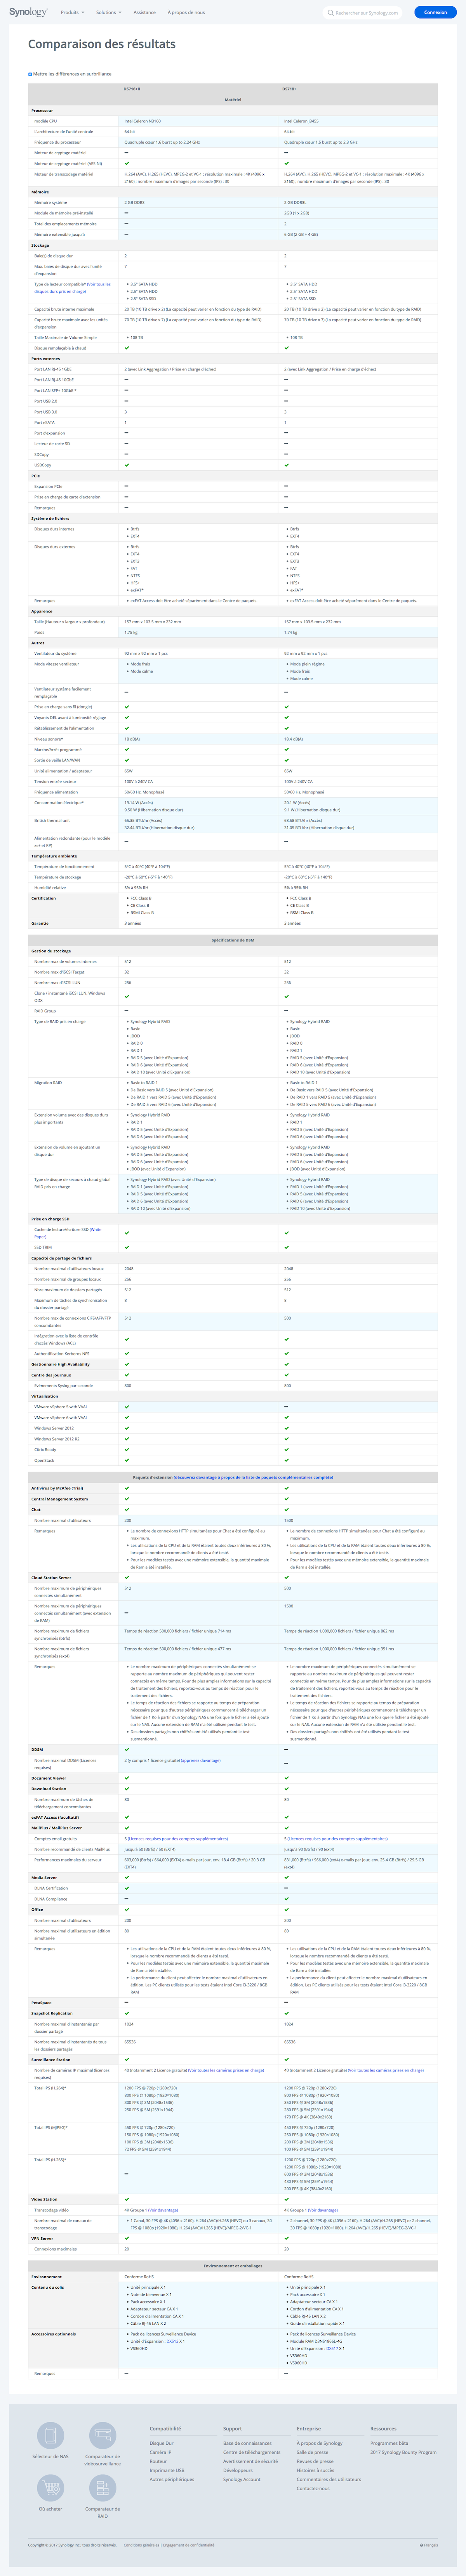Screen dimensions: 466x2576
Task: Open Base de connaissances footer link
Action: point(247,2443)
